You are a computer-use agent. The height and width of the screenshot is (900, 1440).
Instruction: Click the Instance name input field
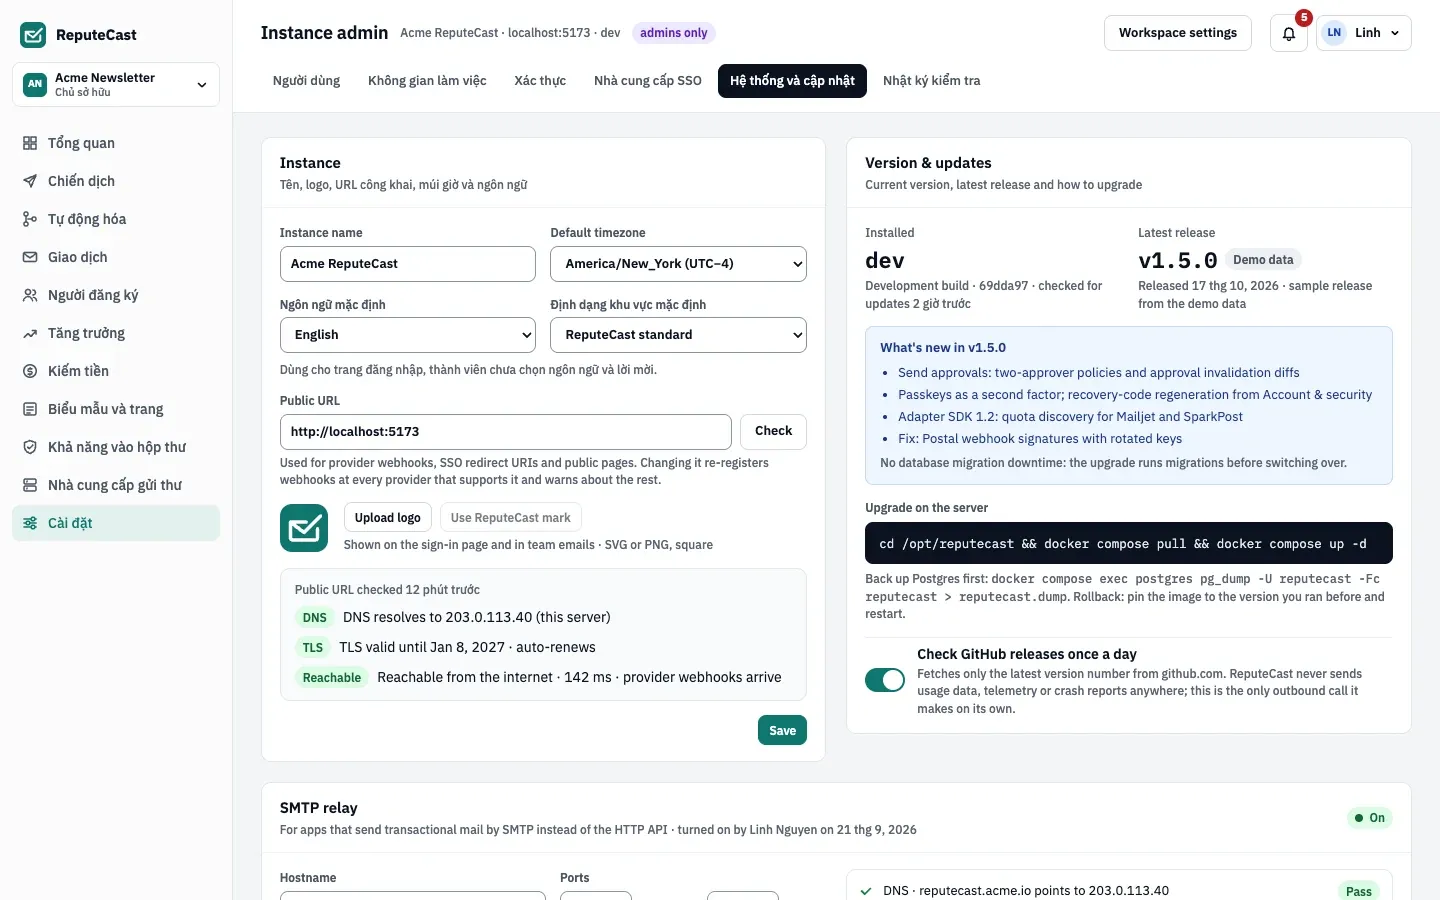click(x=408, y=264)
